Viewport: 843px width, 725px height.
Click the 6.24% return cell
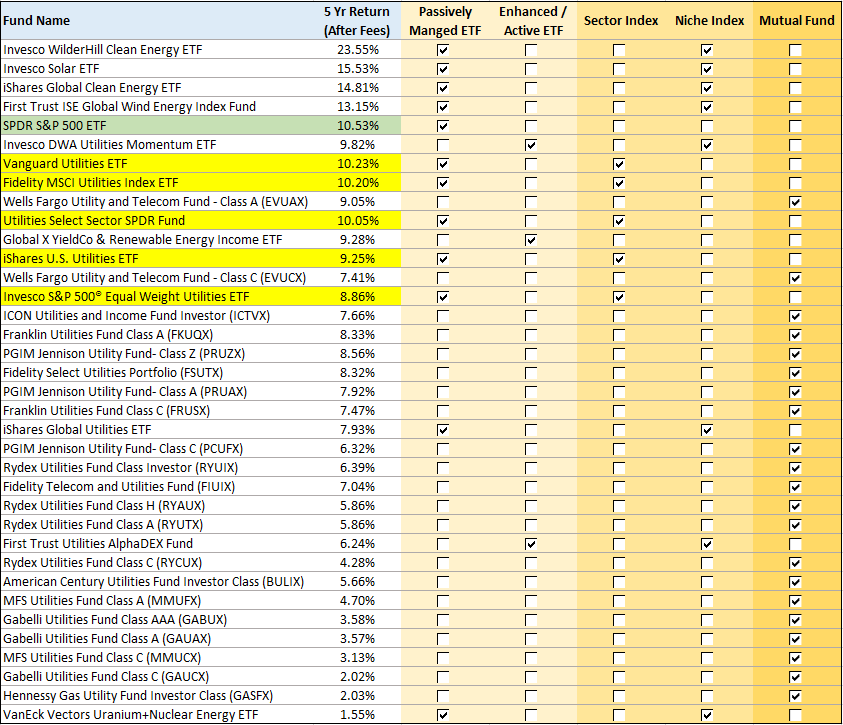pyautogui.click(x=358, y=544)
